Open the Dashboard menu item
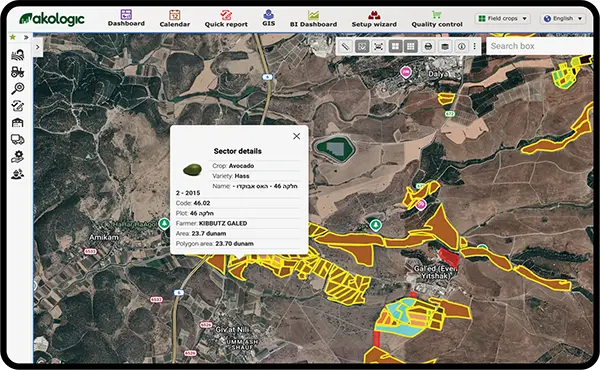This screenshot has height=370, width=600. click(126, 18)
